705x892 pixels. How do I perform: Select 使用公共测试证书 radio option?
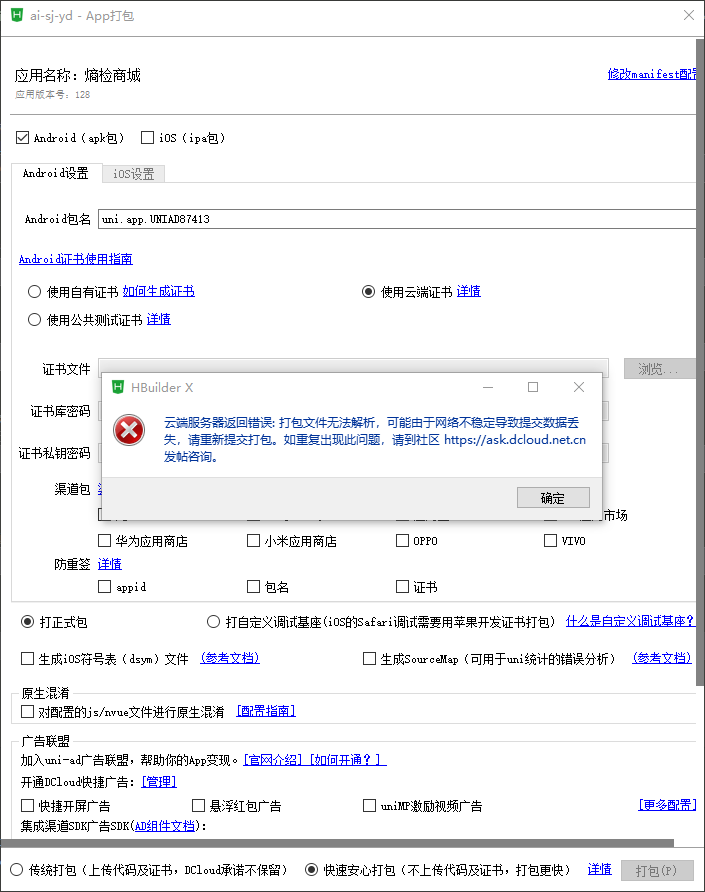pyautogui.click(x=34, y=320)
